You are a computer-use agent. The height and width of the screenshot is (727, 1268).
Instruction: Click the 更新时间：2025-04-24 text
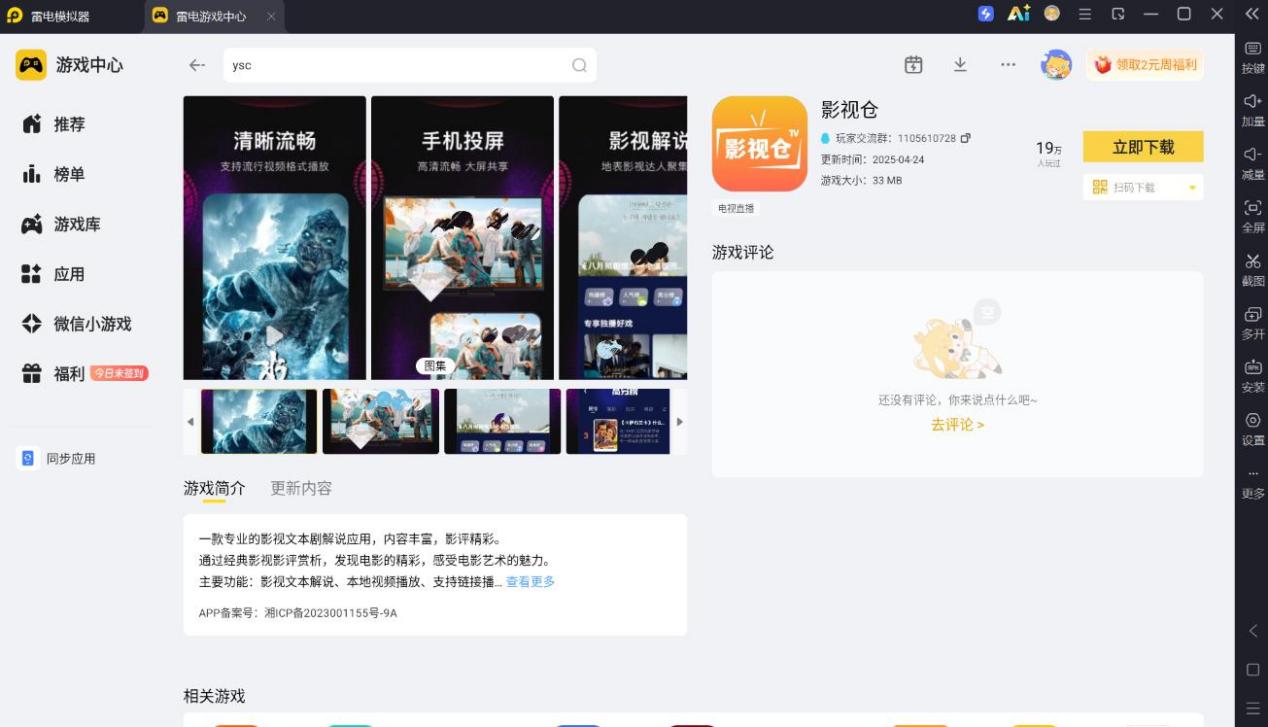872,160
